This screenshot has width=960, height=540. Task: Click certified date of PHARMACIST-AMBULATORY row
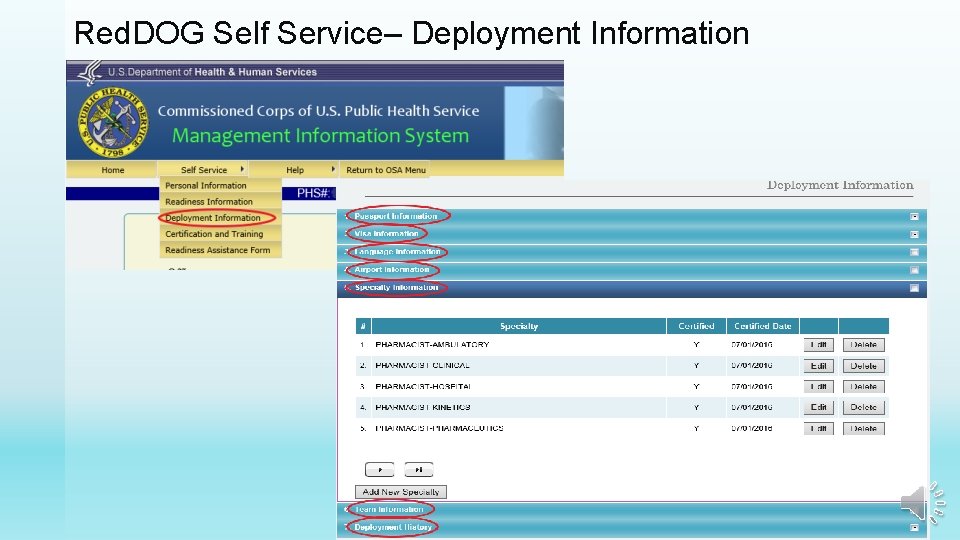tap(751, 345)
